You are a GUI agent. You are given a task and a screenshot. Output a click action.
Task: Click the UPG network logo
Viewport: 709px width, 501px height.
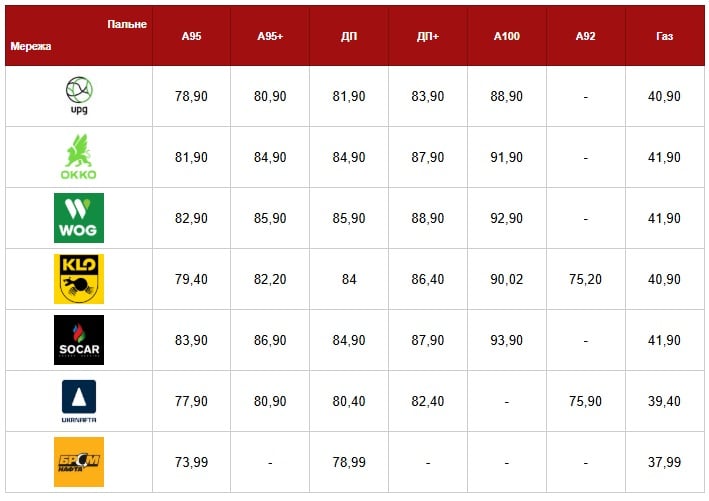click(79, 95)
